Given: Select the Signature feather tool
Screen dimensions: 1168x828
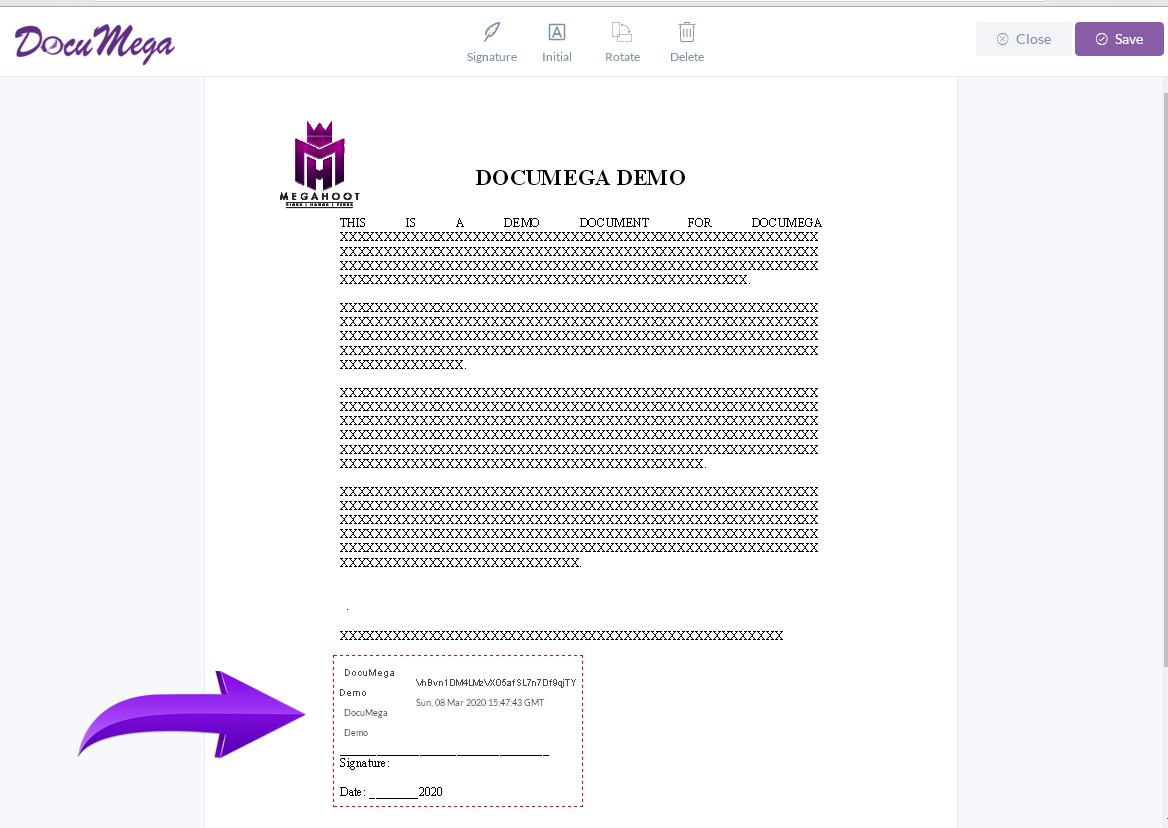Looking at the screenshot, I should tap(492, 42).
